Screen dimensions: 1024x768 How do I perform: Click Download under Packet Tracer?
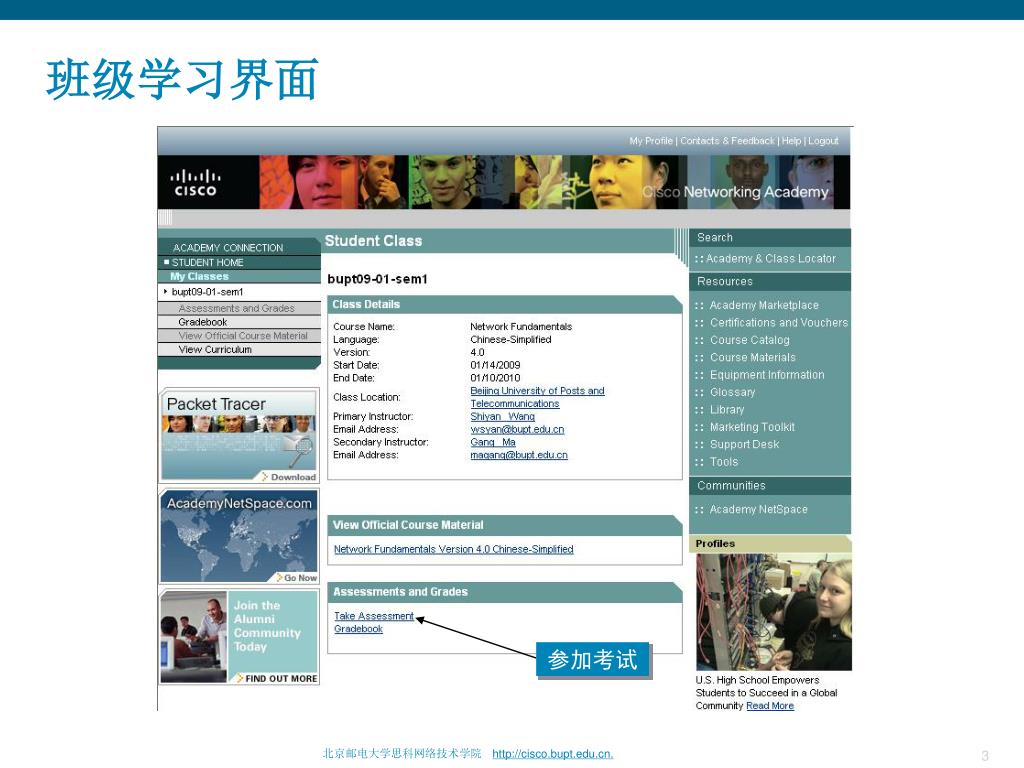tap(289, 477)
